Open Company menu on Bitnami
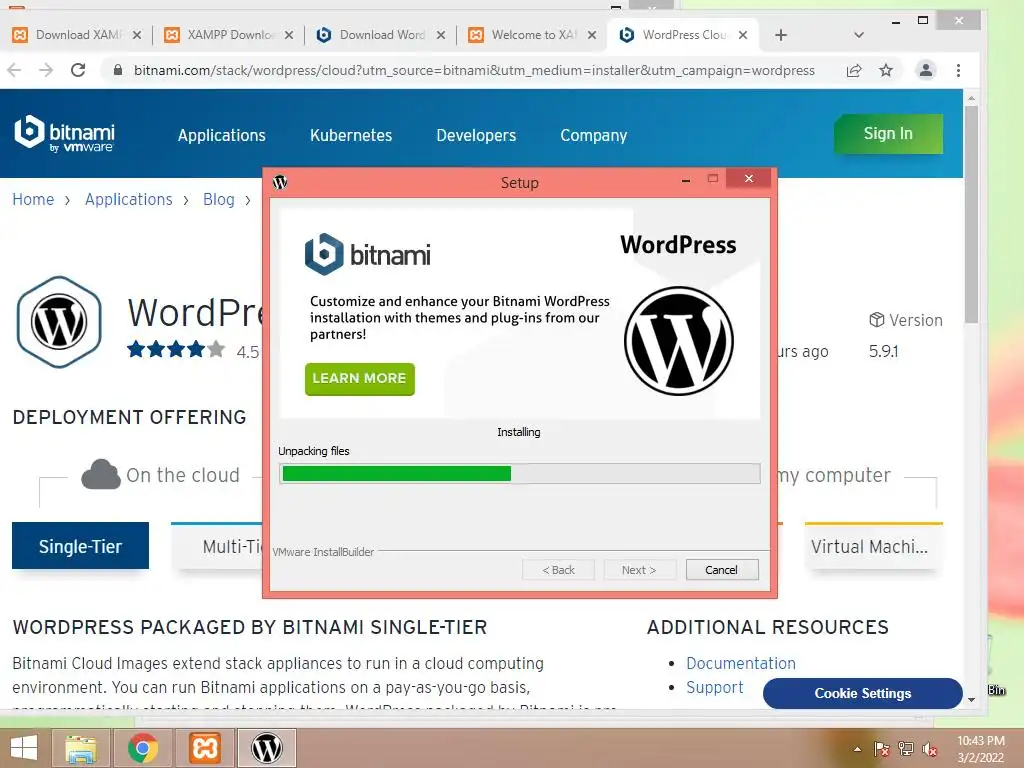 (594, 135)
